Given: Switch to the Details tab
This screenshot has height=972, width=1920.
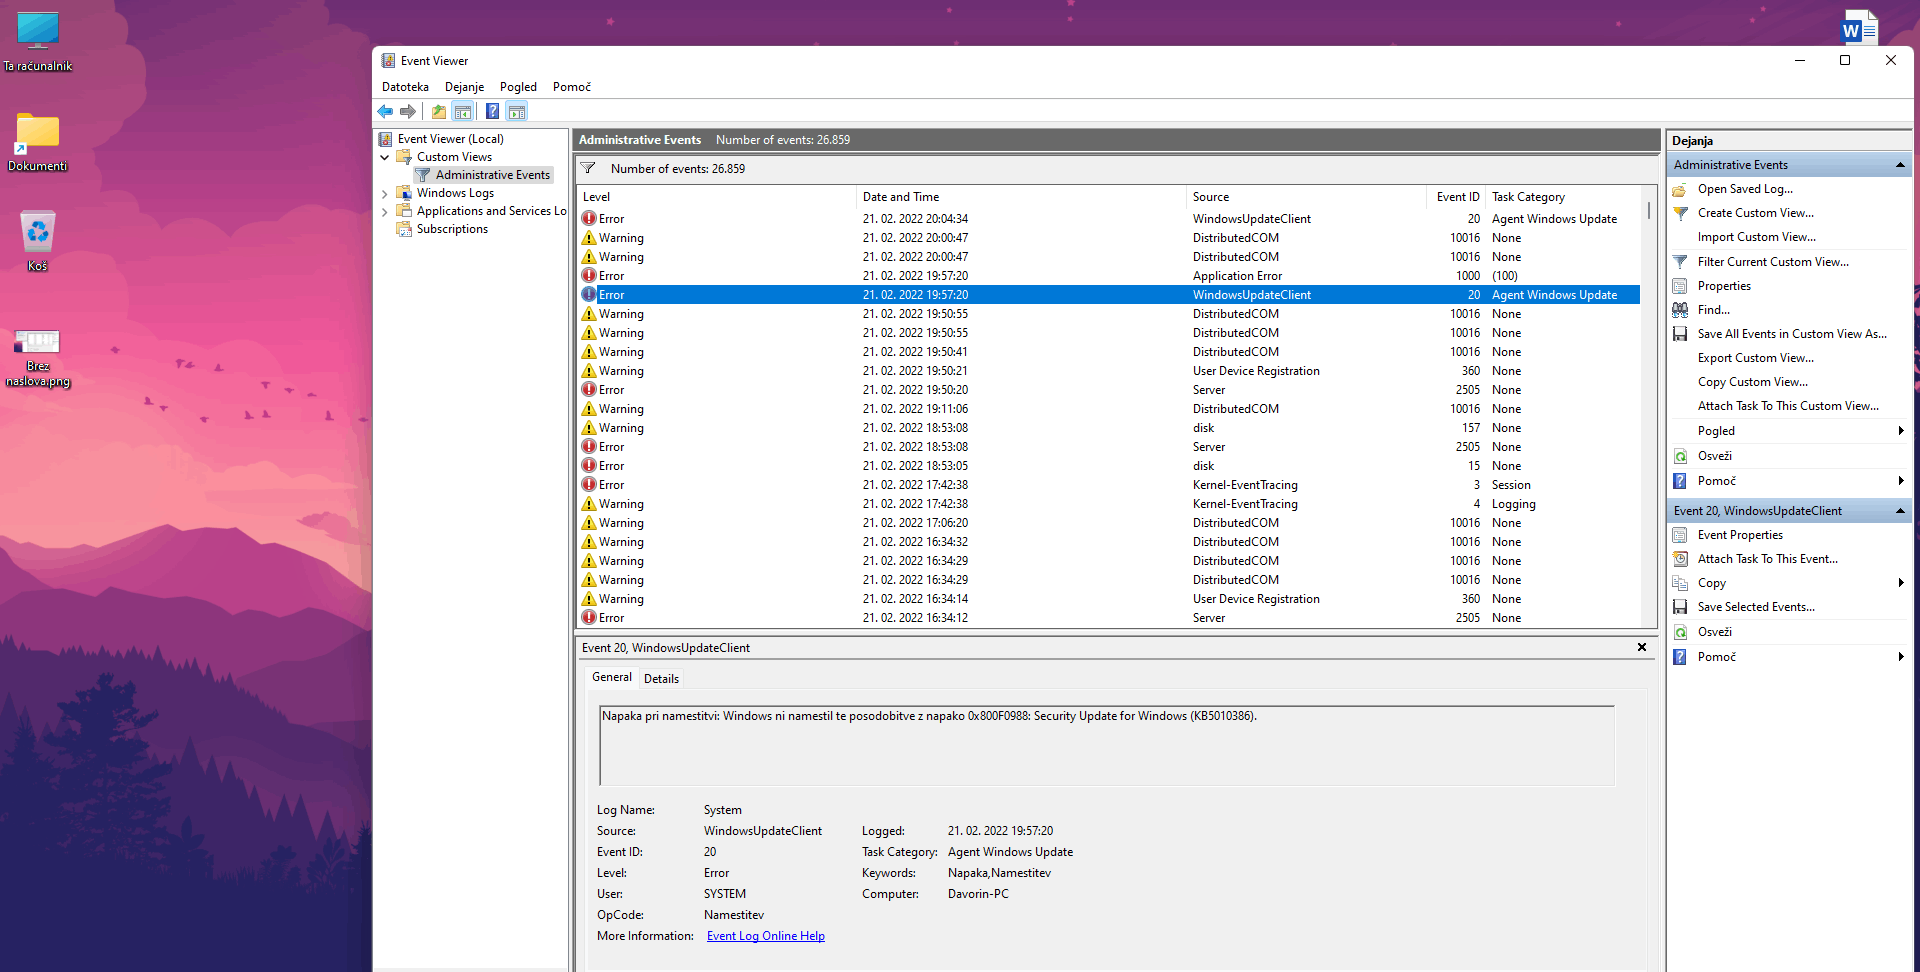Looking at the screenshot, I should [x=661, y=679].
